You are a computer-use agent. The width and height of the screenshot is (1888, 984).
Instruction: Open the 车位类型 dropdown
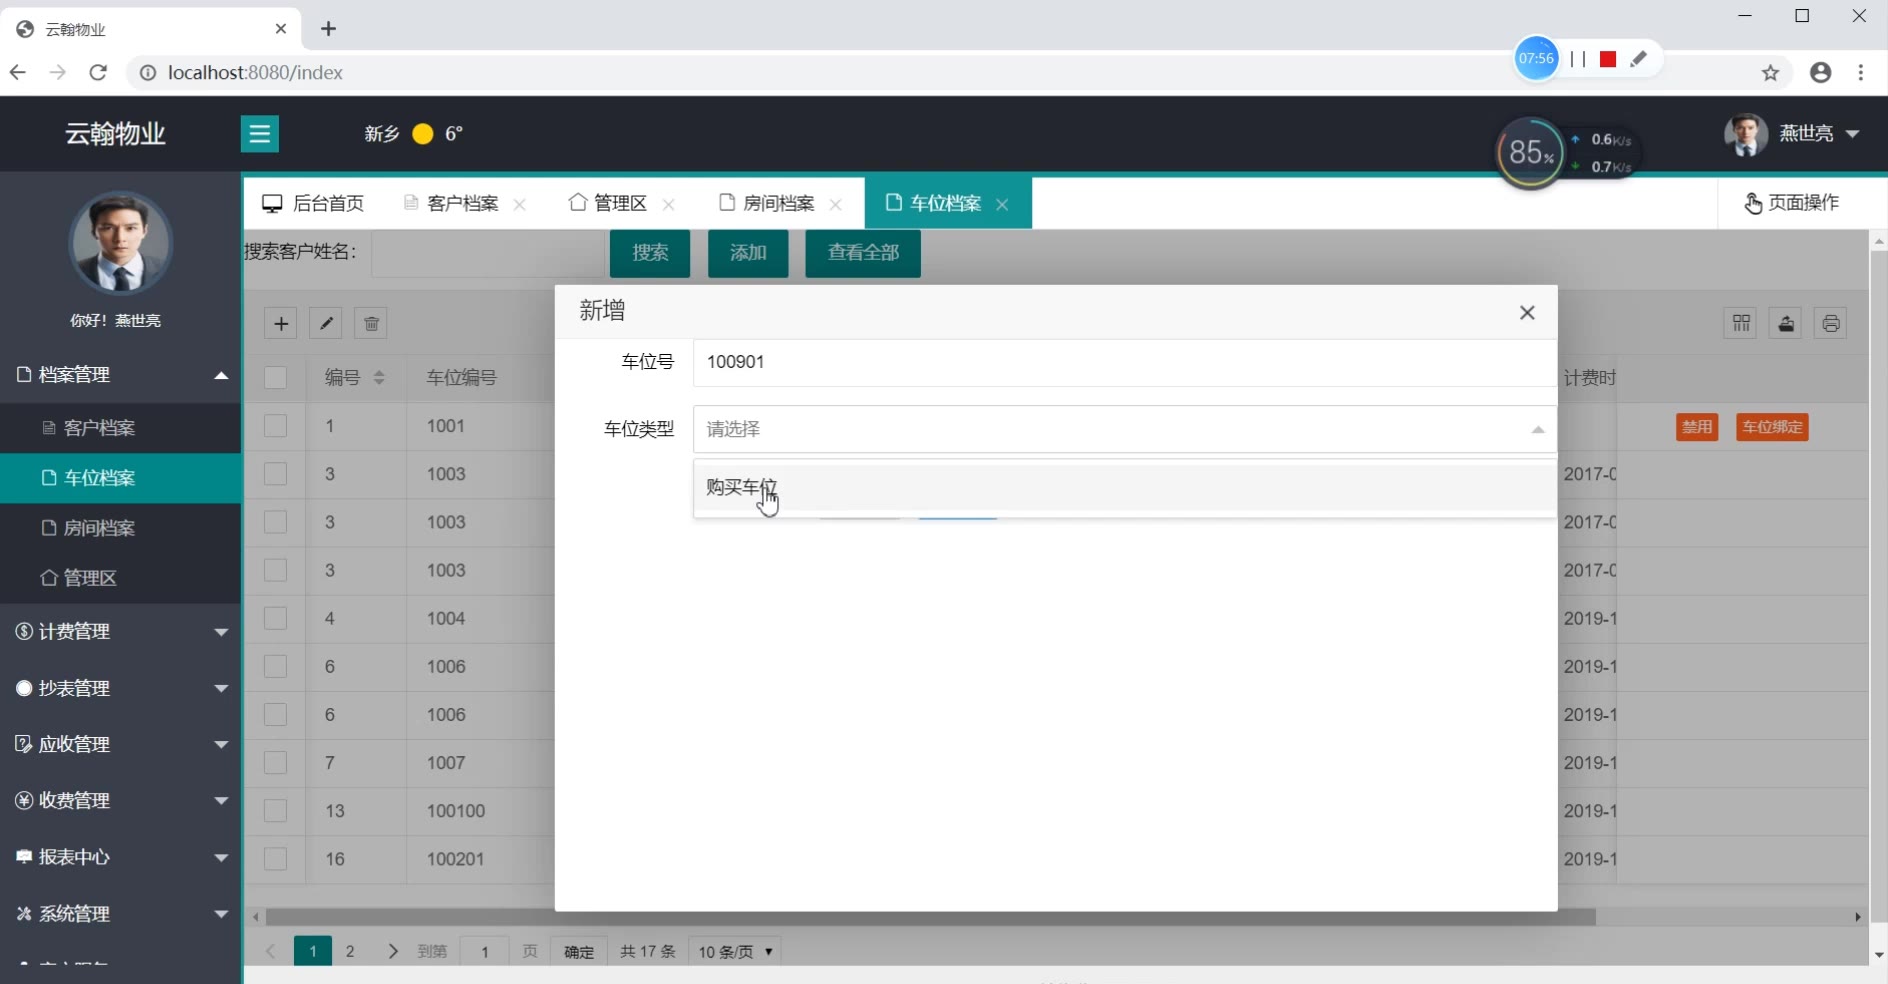click(1125, 429)
